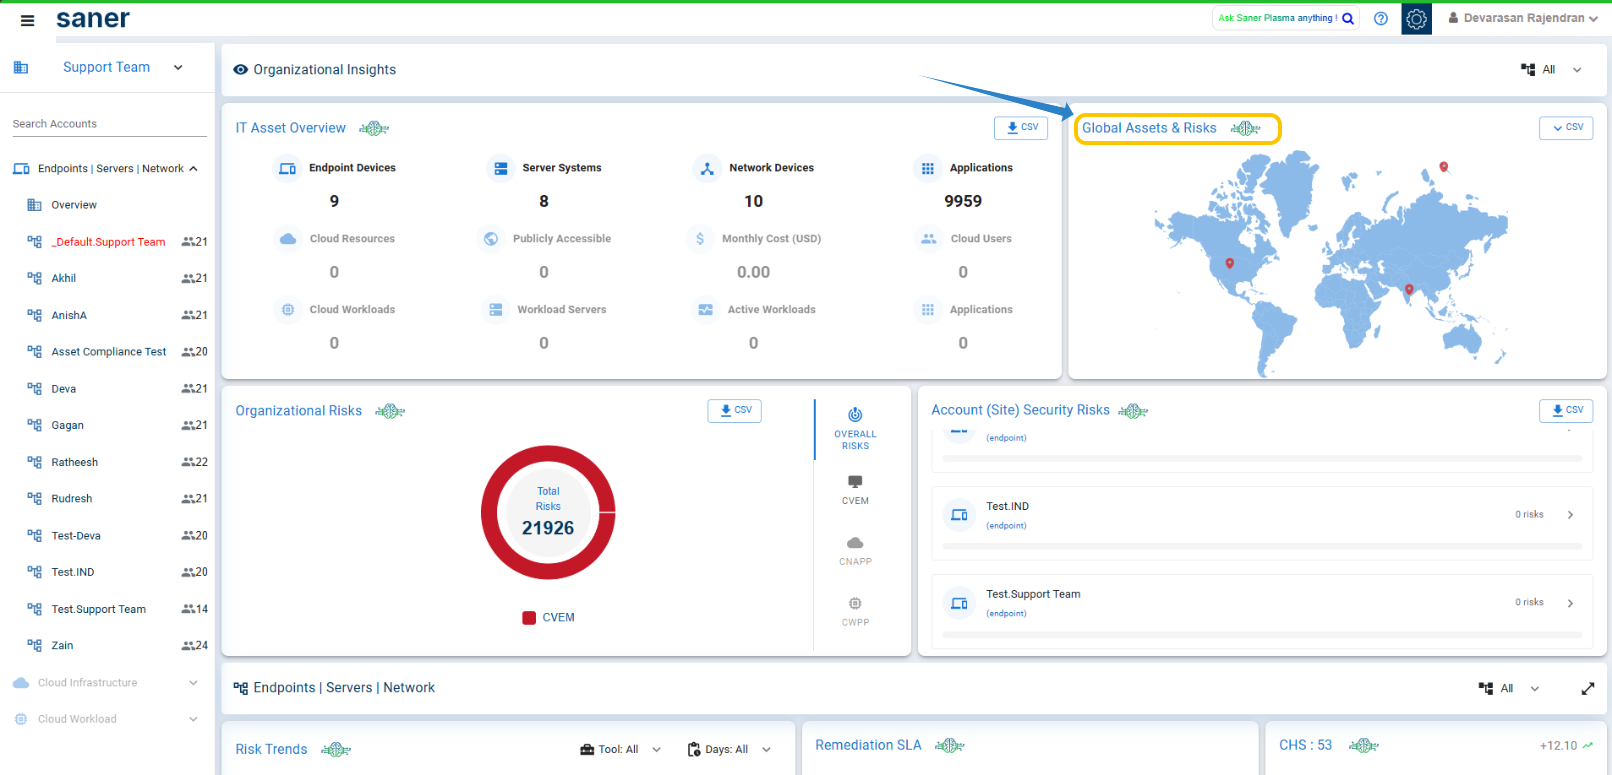The height and width of the screenshot is (775, 1612).
Task: Click the eye icon beside Organizational Insights
Action: click(241, 70)
